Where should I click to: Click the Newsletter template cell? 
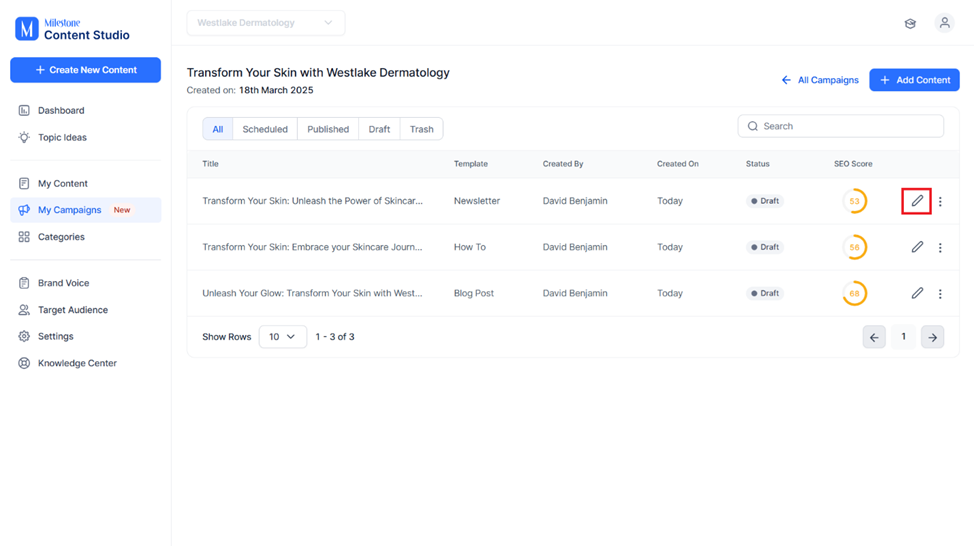click(476, 201)
